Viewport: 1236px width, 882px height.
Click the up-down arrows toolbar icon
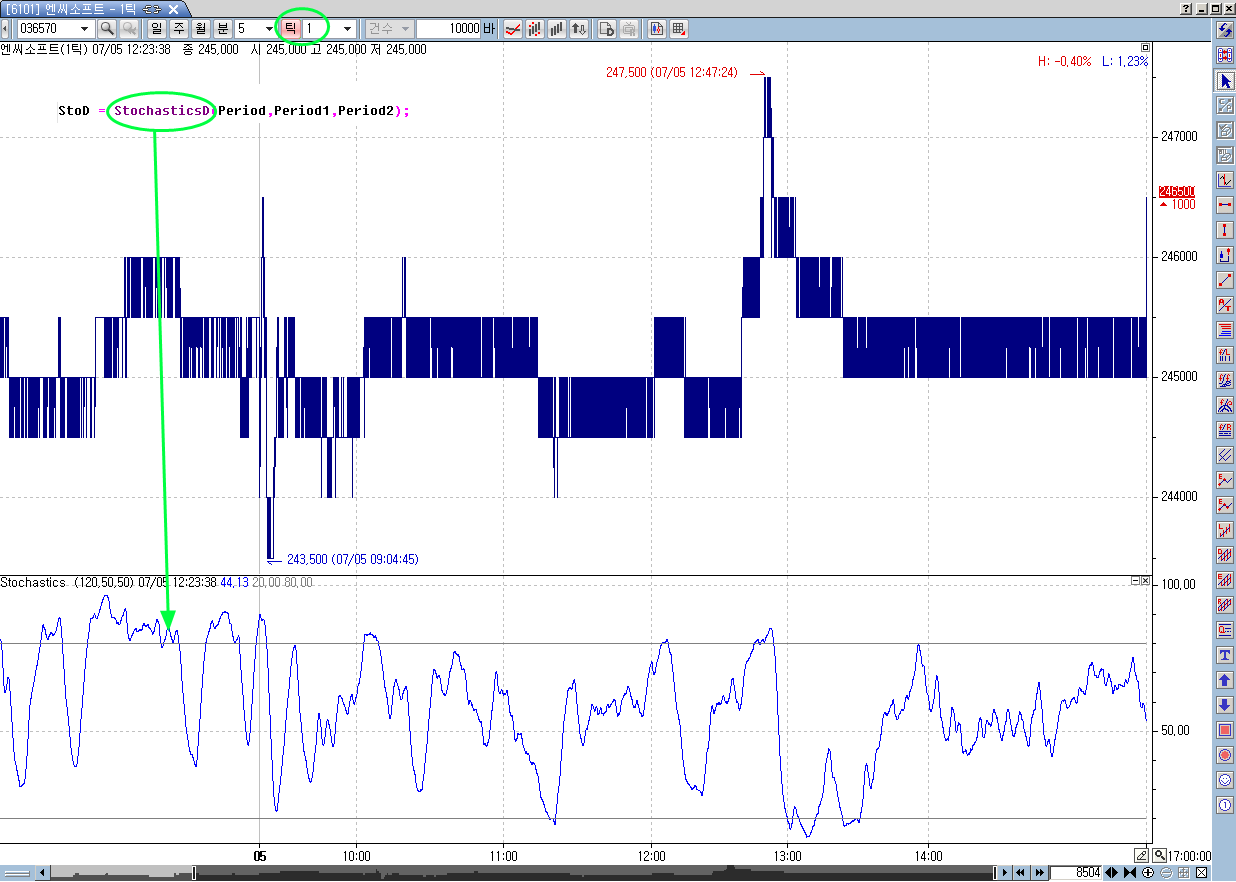point(579,29)
